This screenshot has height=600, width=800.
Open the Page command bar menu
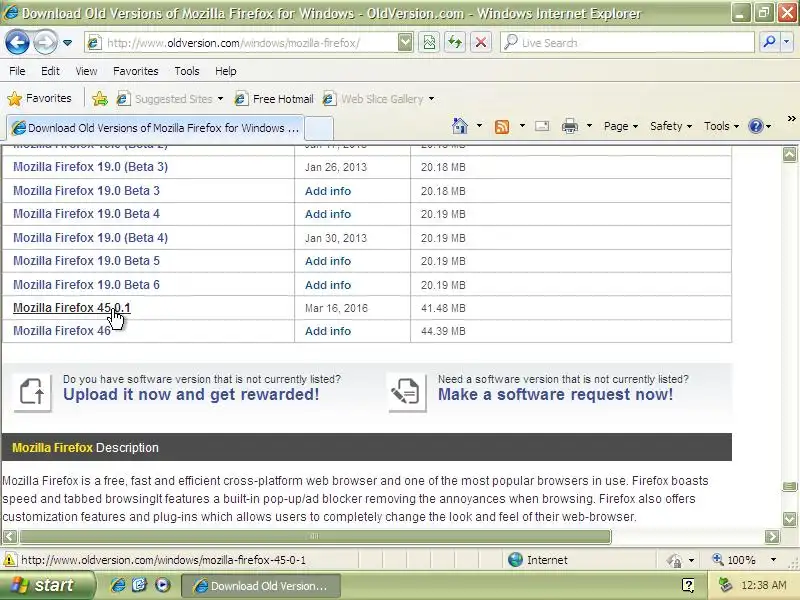pos(620,126)
